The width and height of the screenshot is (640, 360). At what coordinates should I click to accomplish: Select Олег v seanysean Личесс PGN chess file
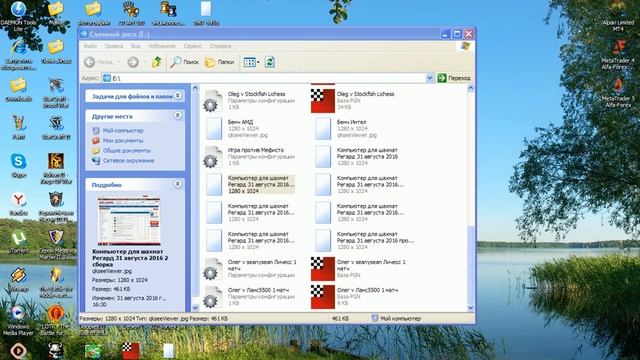tap(359, 269)
